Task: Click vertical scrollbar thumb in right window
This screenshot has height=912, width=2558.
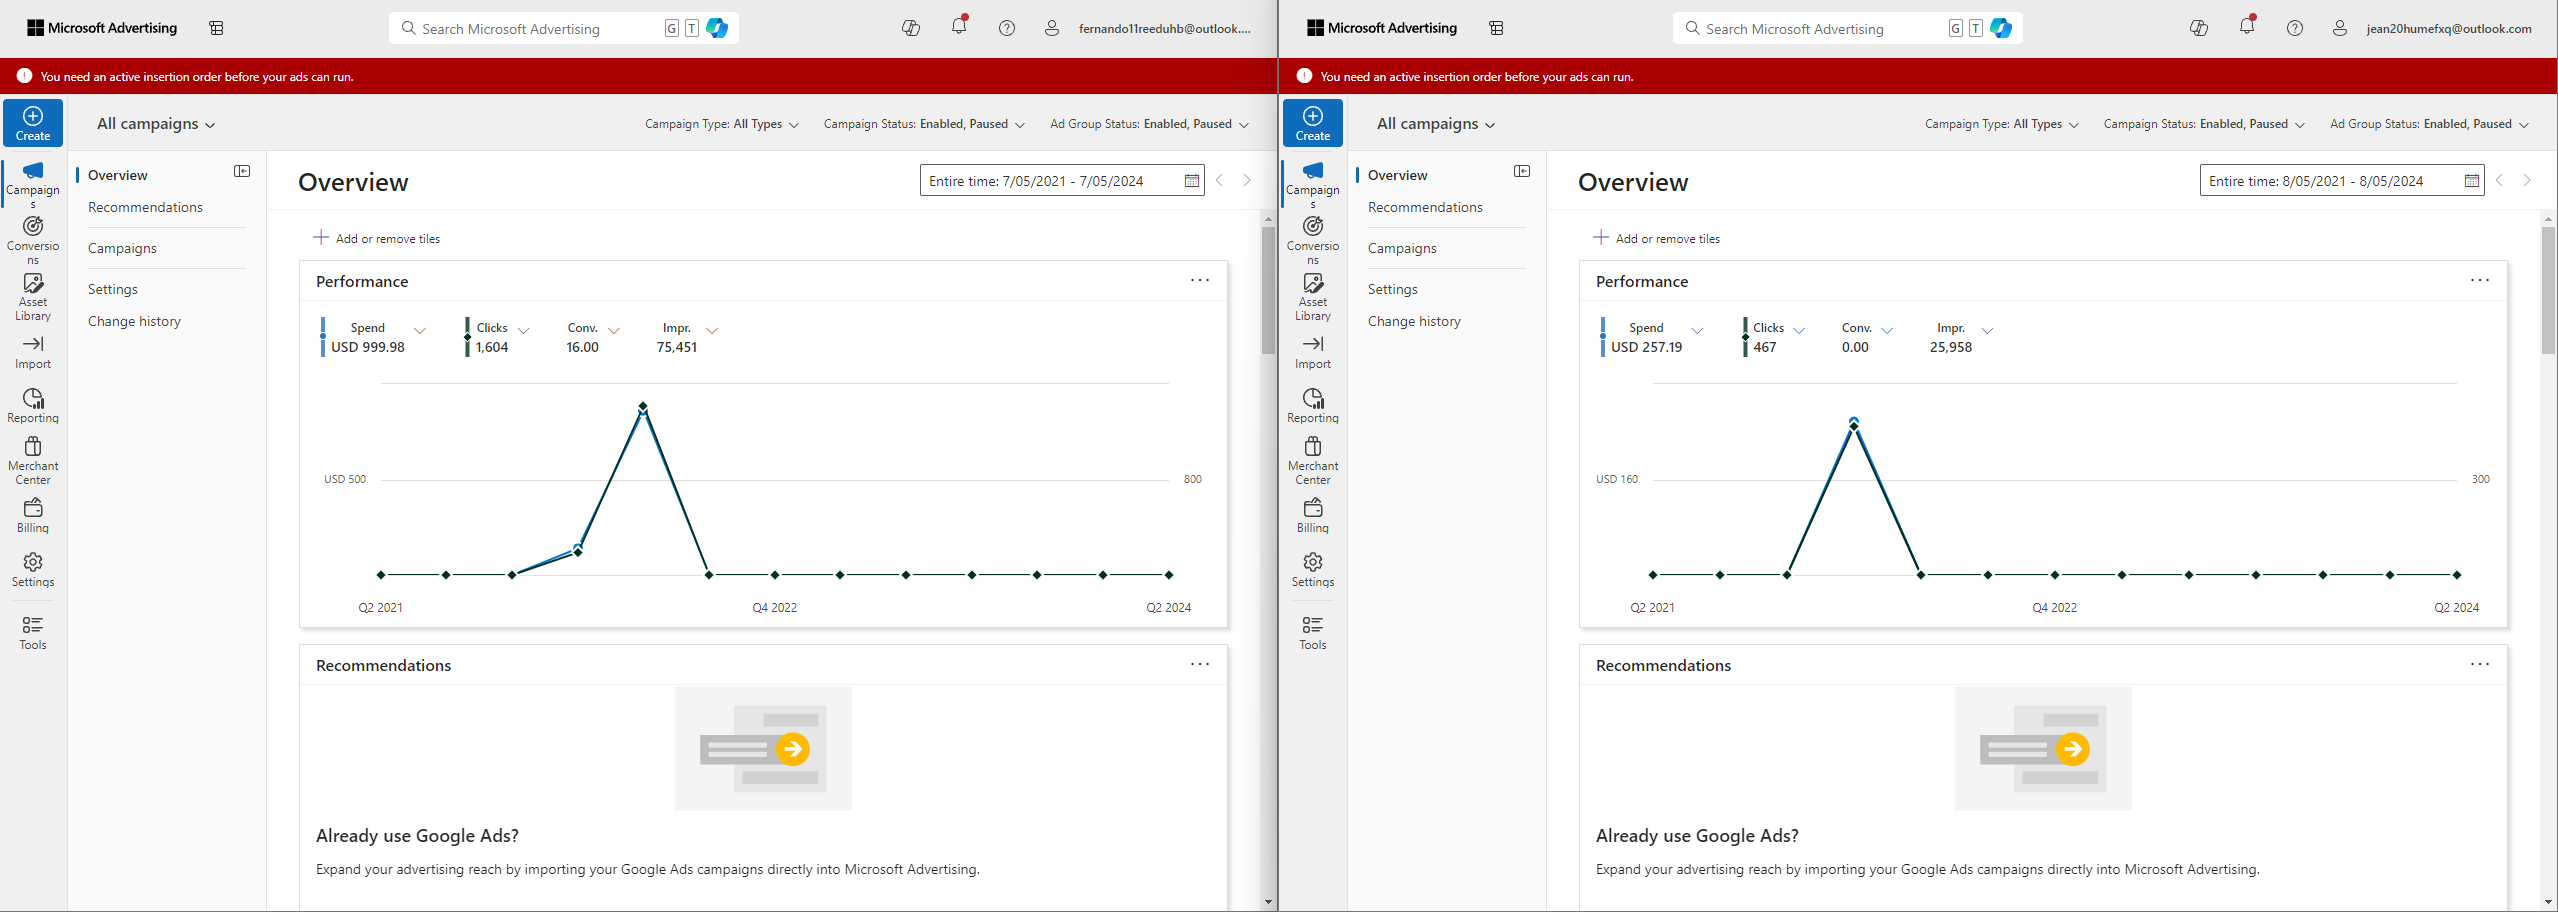Action: 2548,290
